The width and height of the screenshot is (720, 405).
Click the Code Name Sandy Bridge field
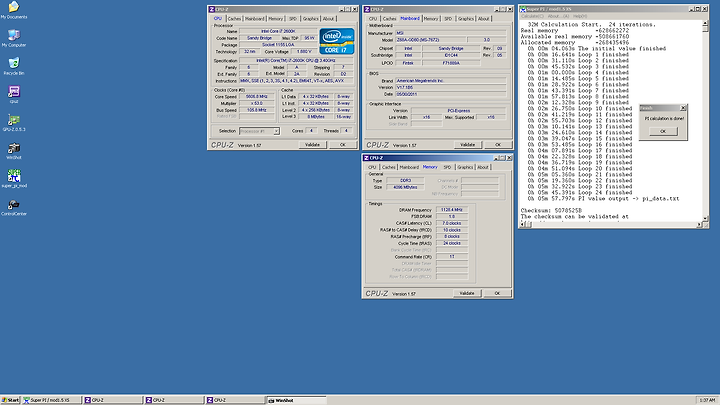pyautogui.click(x=259, y=38)
